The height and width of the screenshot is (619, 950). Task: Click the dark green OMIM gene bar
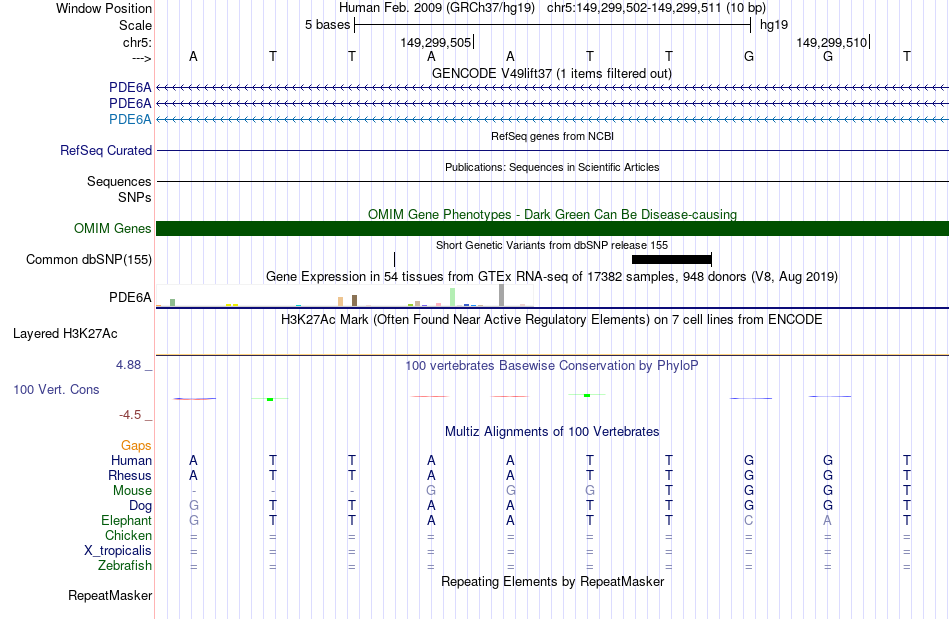(x=552, y=228)
